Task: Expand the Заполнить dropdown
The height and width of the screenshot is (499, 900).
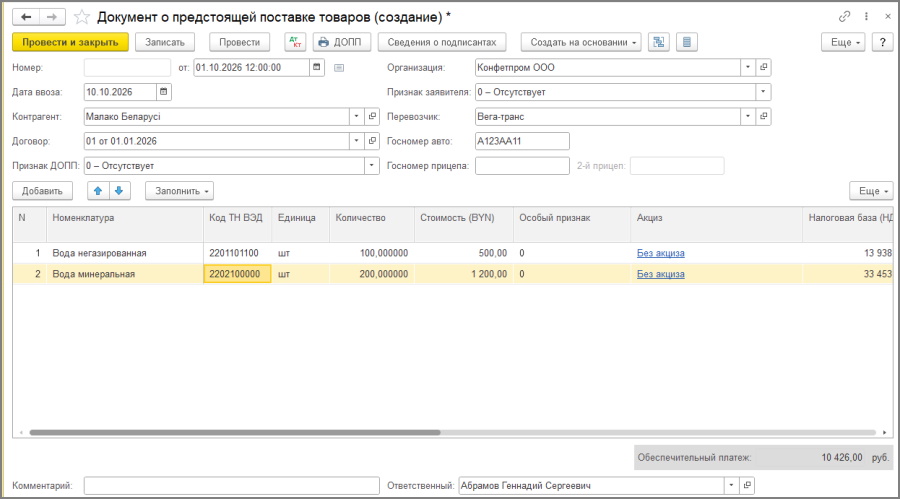Action: [x=180, y=191]
